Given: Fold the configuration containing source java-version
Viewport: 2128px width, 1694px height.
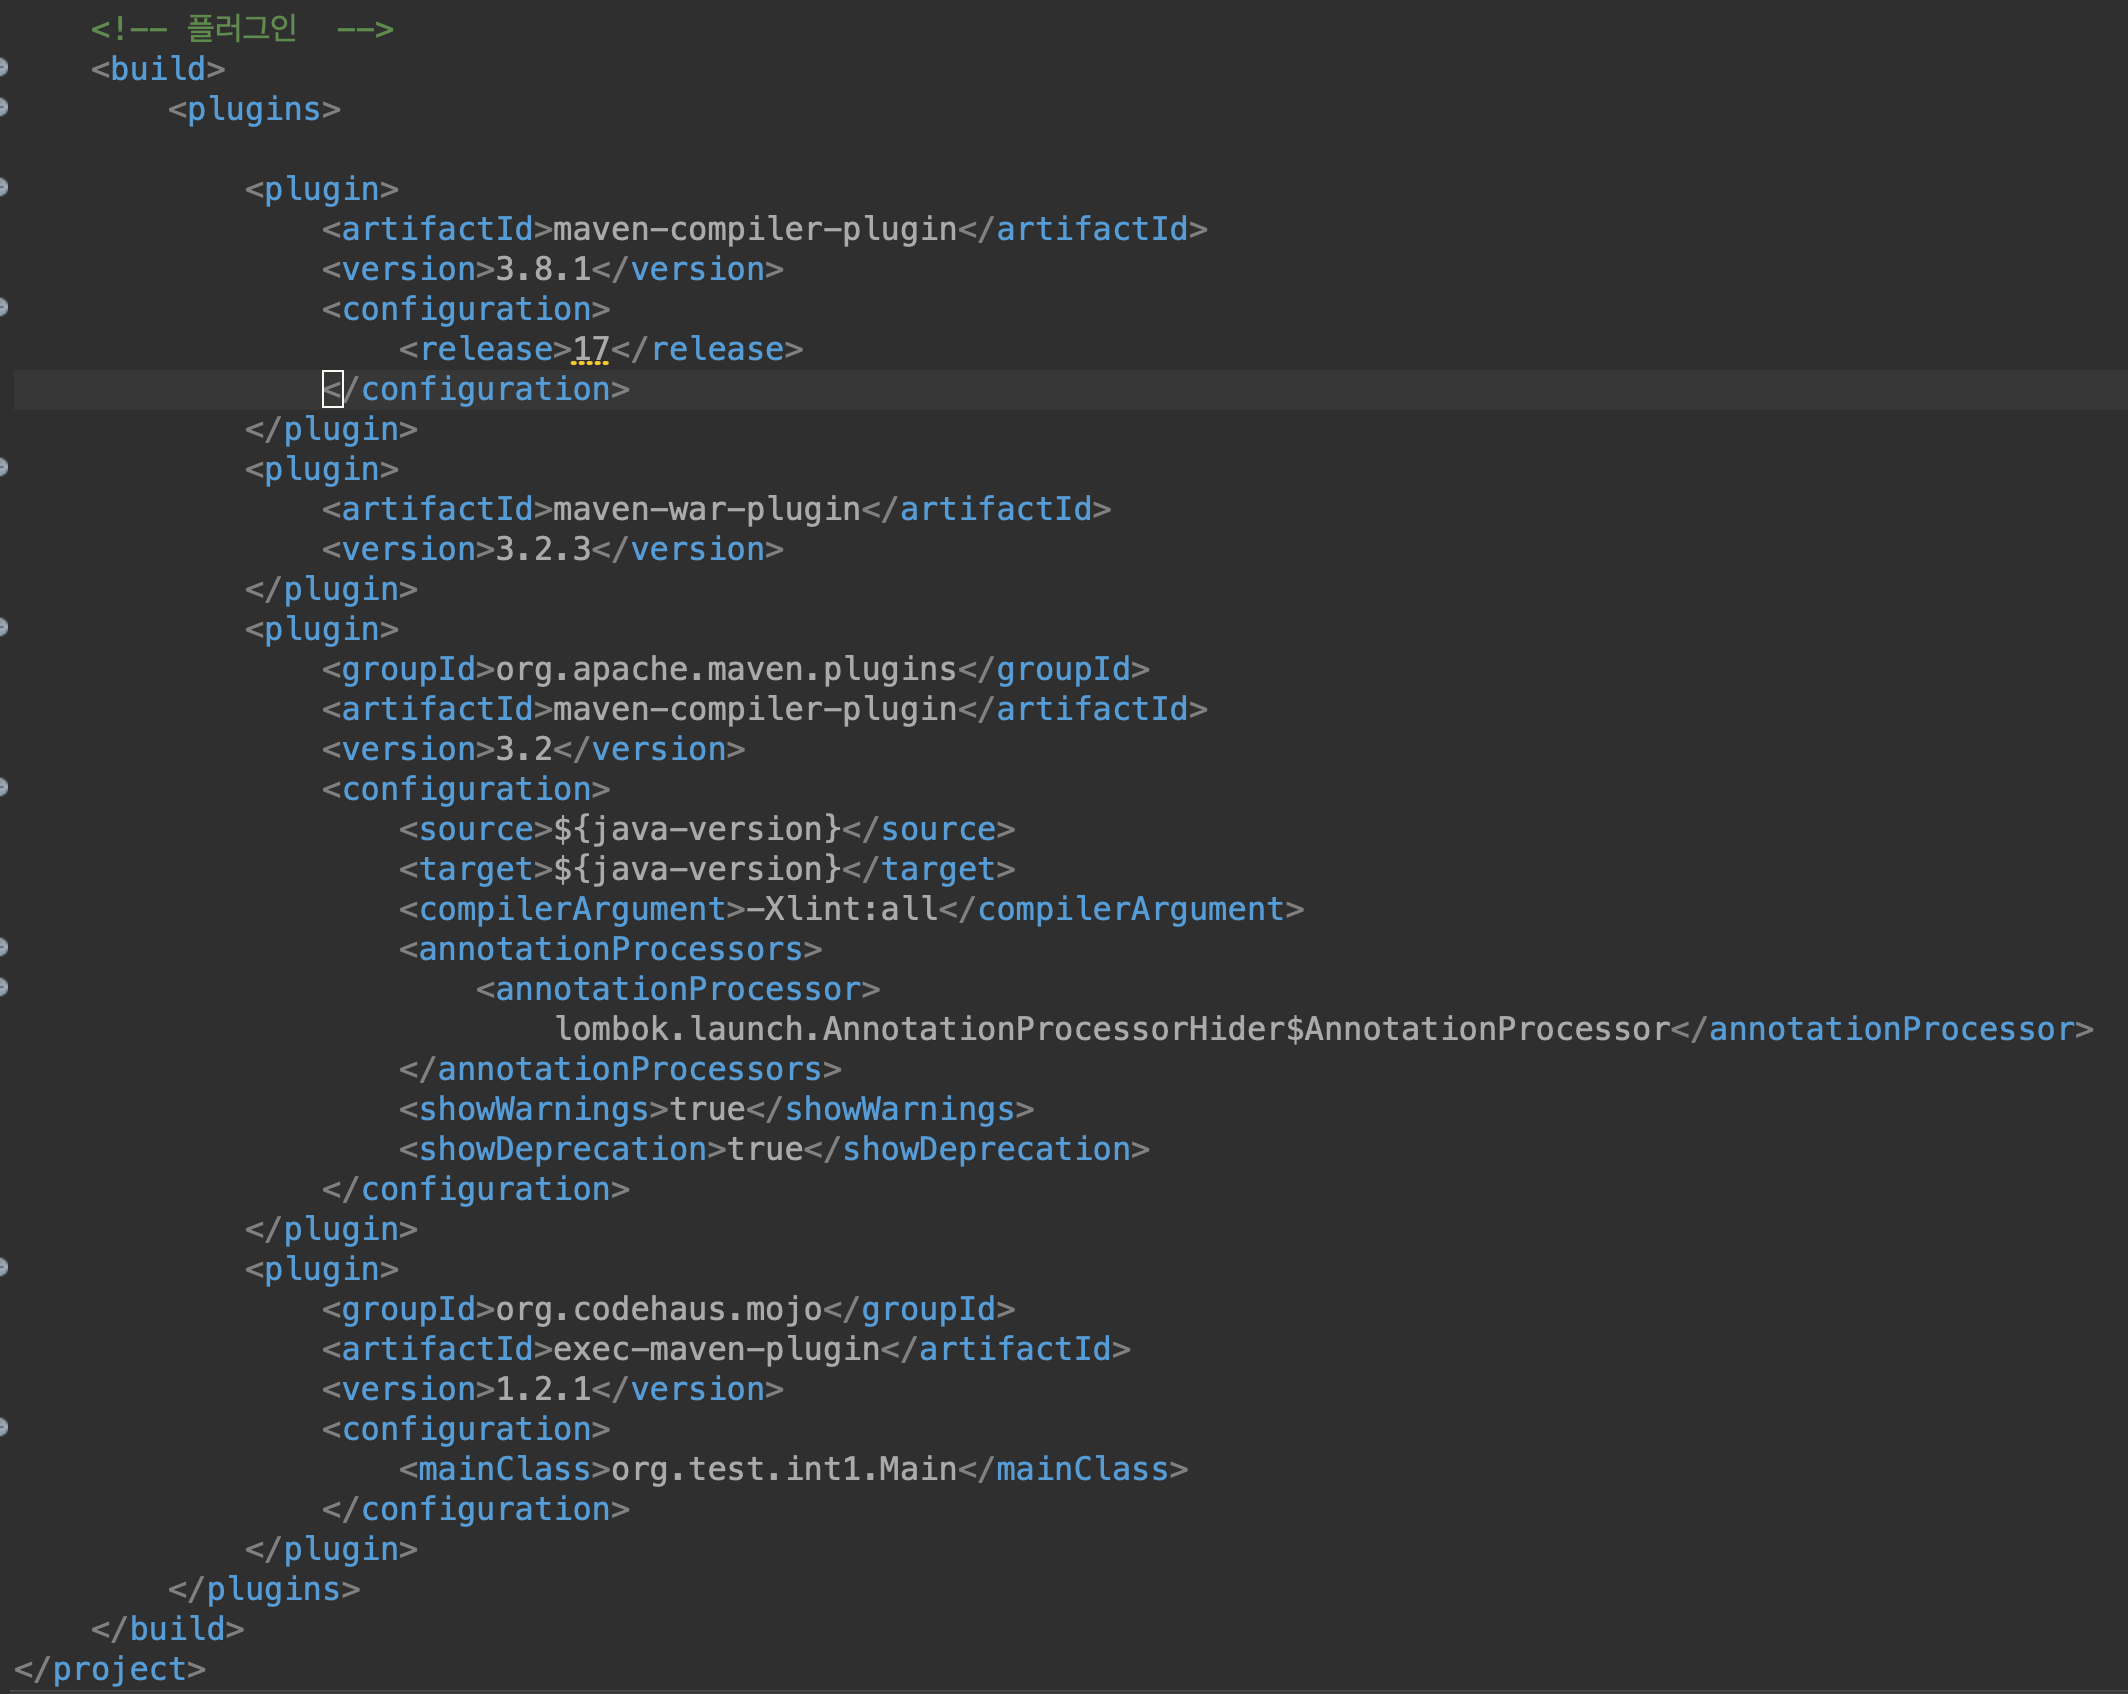Looking at the screenshot, I should coord(3,788).
